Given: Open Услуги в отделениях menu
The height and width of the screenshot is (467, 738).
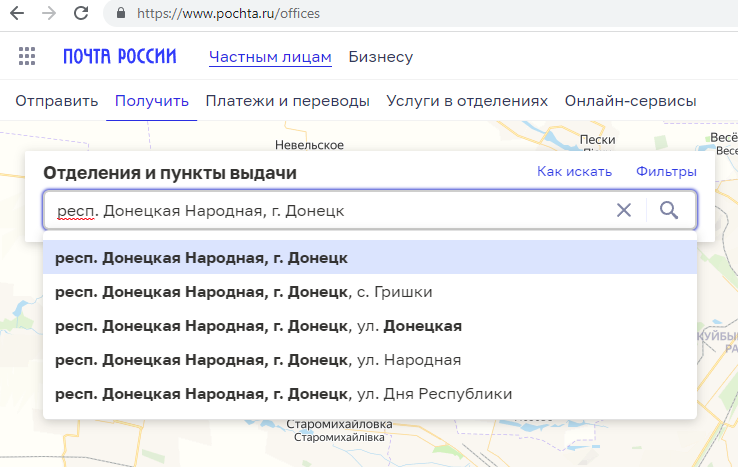Looking at the screenshot, I should 467,101.
